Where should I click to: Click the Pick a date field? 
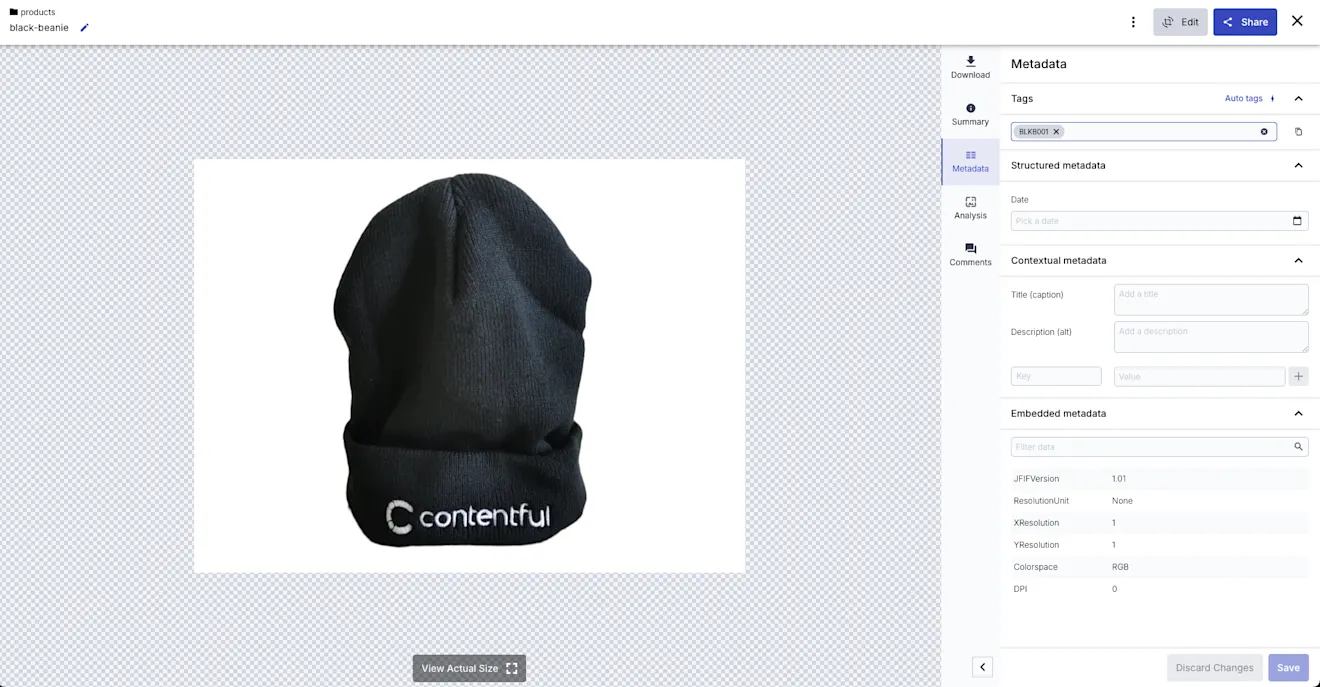pos(1159,221)
